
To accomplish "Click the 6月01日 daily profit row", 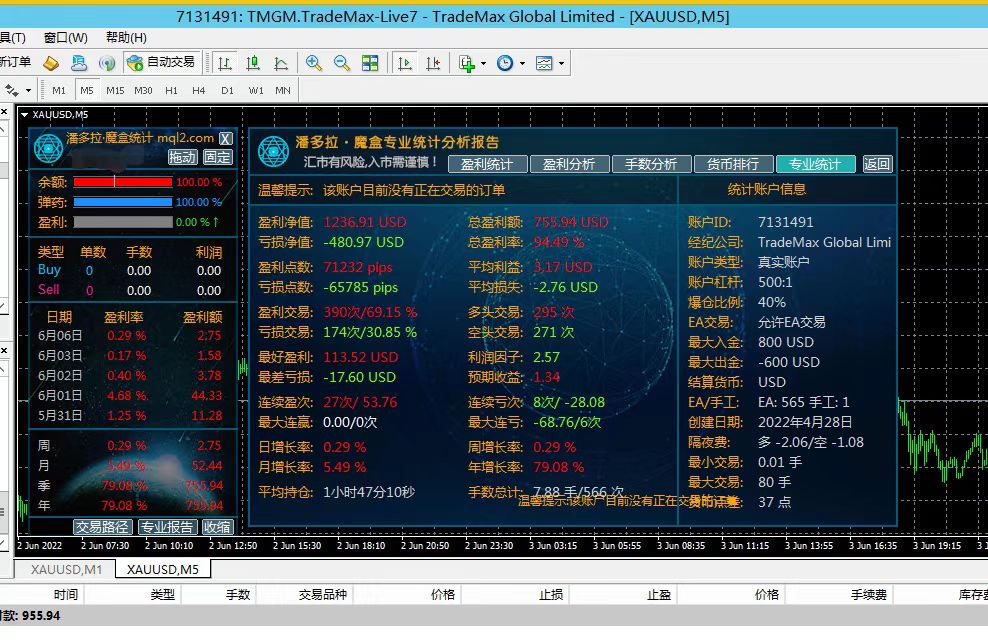I will [130, 396].
